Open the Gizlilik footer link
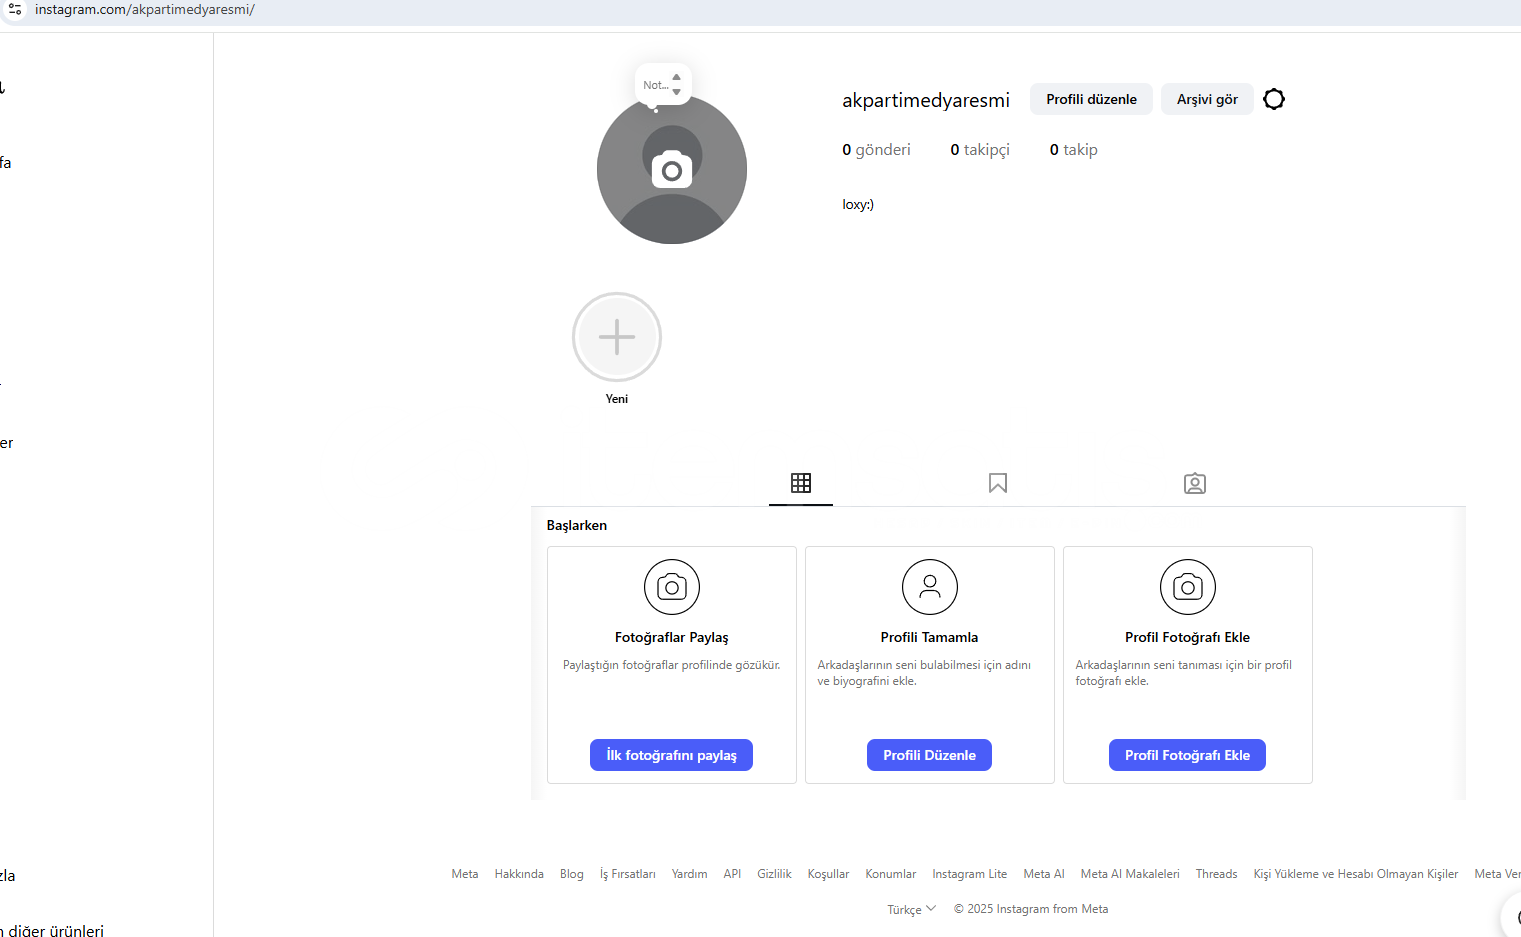The width and height of the screenshot is (1521, 937). tap(774, 874)
